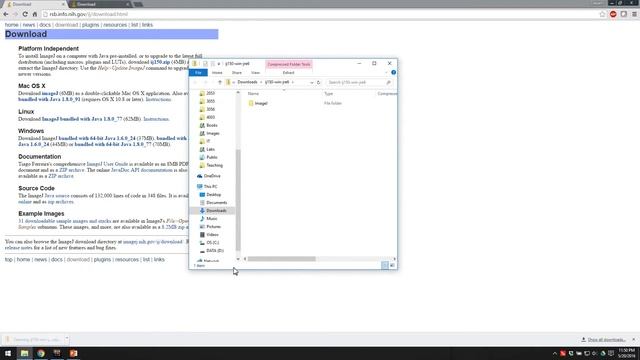Click Downloads in the Explorer breadcrumb
The height and width of the screenshot is (360, 640).
(x=247, y=82)
